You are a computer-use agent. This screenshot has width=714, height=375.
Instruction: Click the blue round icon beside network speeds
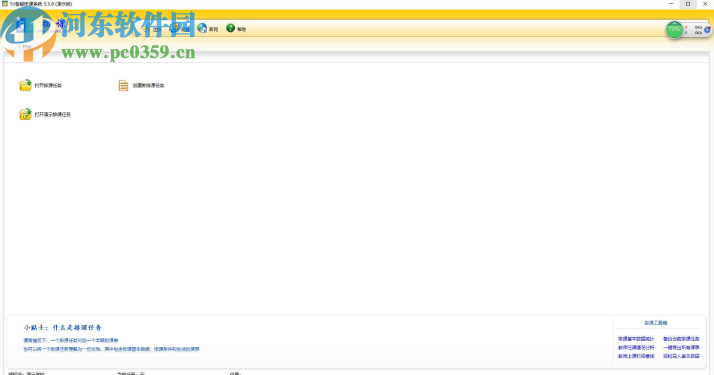tap(707, 30)
